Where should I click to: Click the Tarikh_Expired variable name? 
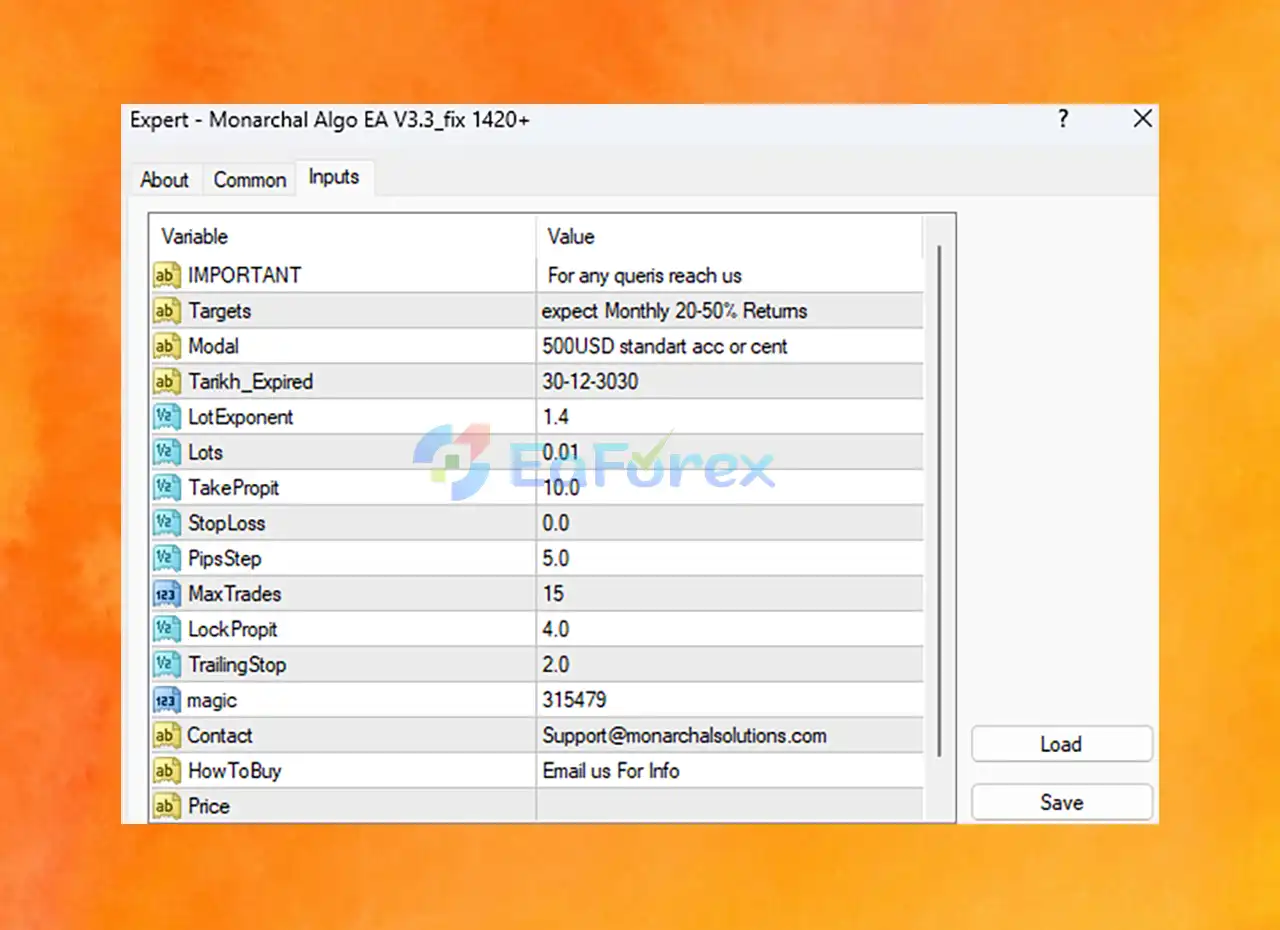pos(251,382)
